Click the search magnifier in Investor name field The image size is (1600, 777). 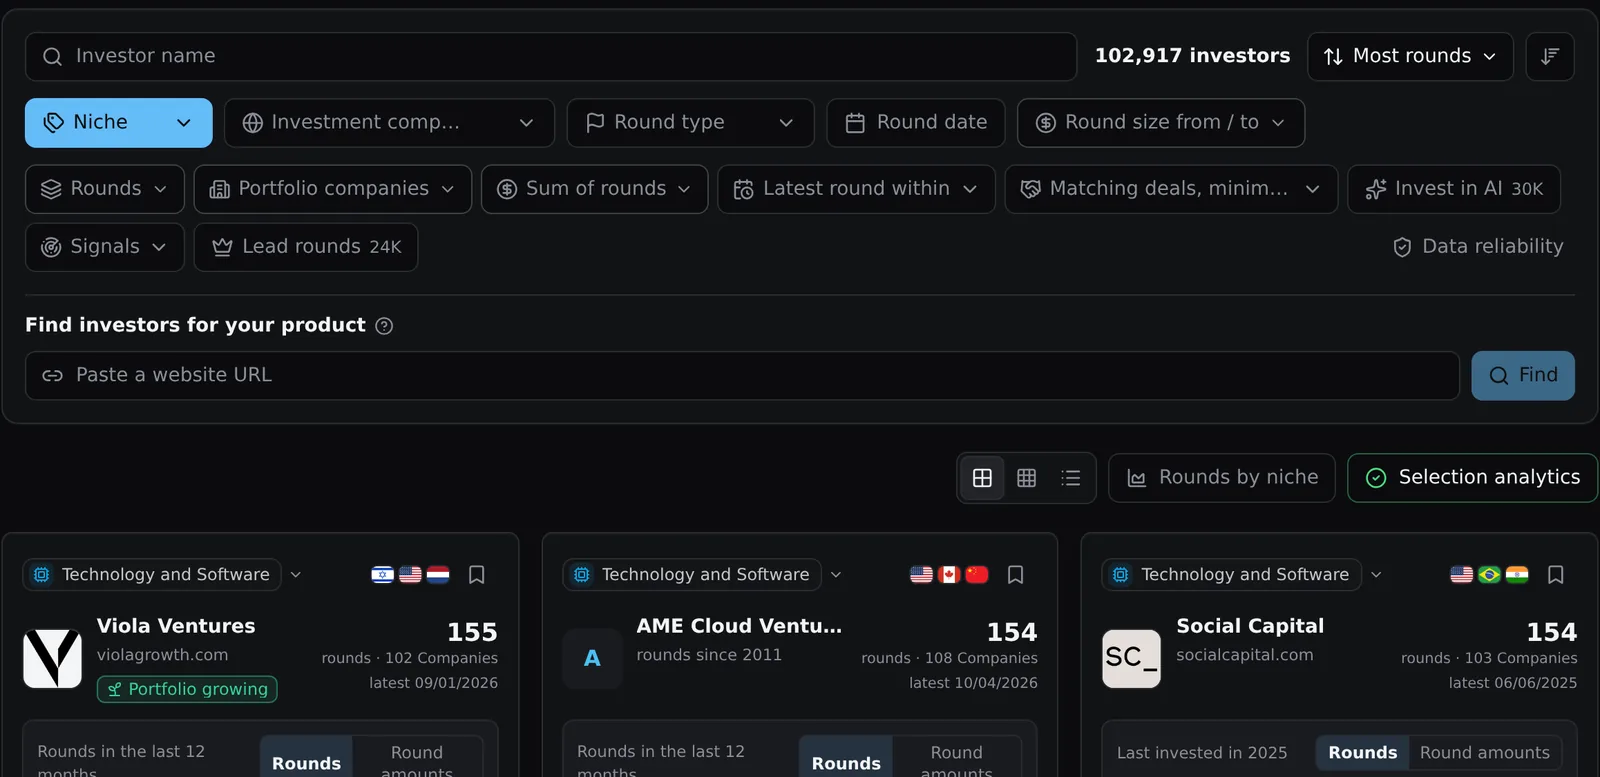point(53,57)
